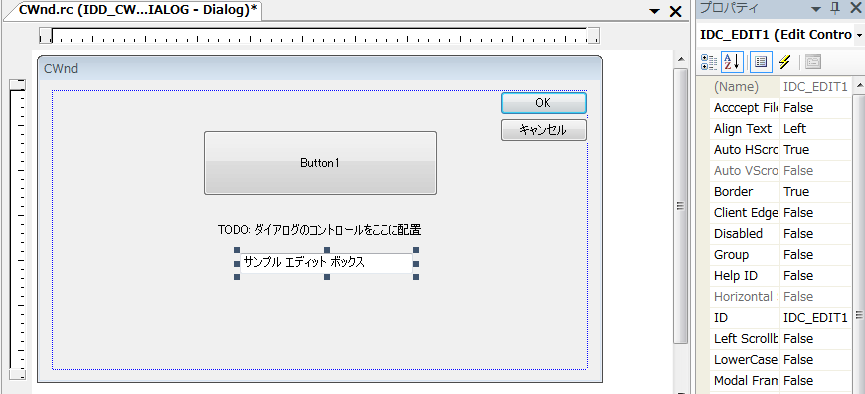The width and height of the screenshot is (865, 394).
Task: Grab the top-center sizing handle of the edit box
Action: 327,250
